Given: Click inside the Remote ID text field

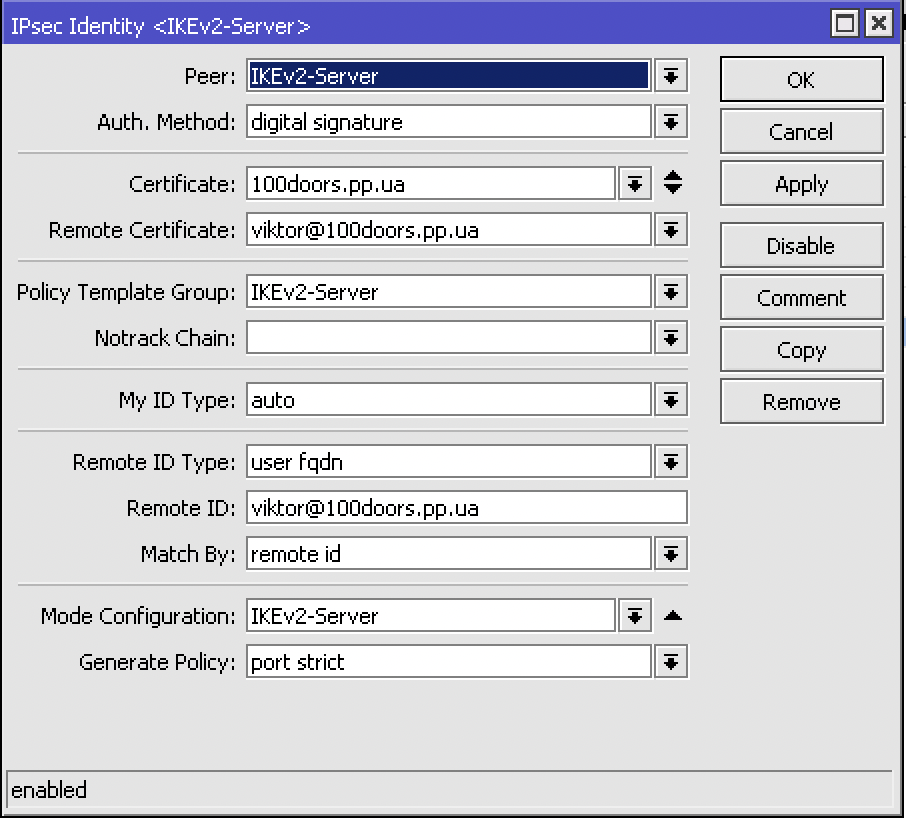Looking at the screenshot, I should [x=460, y=507].
